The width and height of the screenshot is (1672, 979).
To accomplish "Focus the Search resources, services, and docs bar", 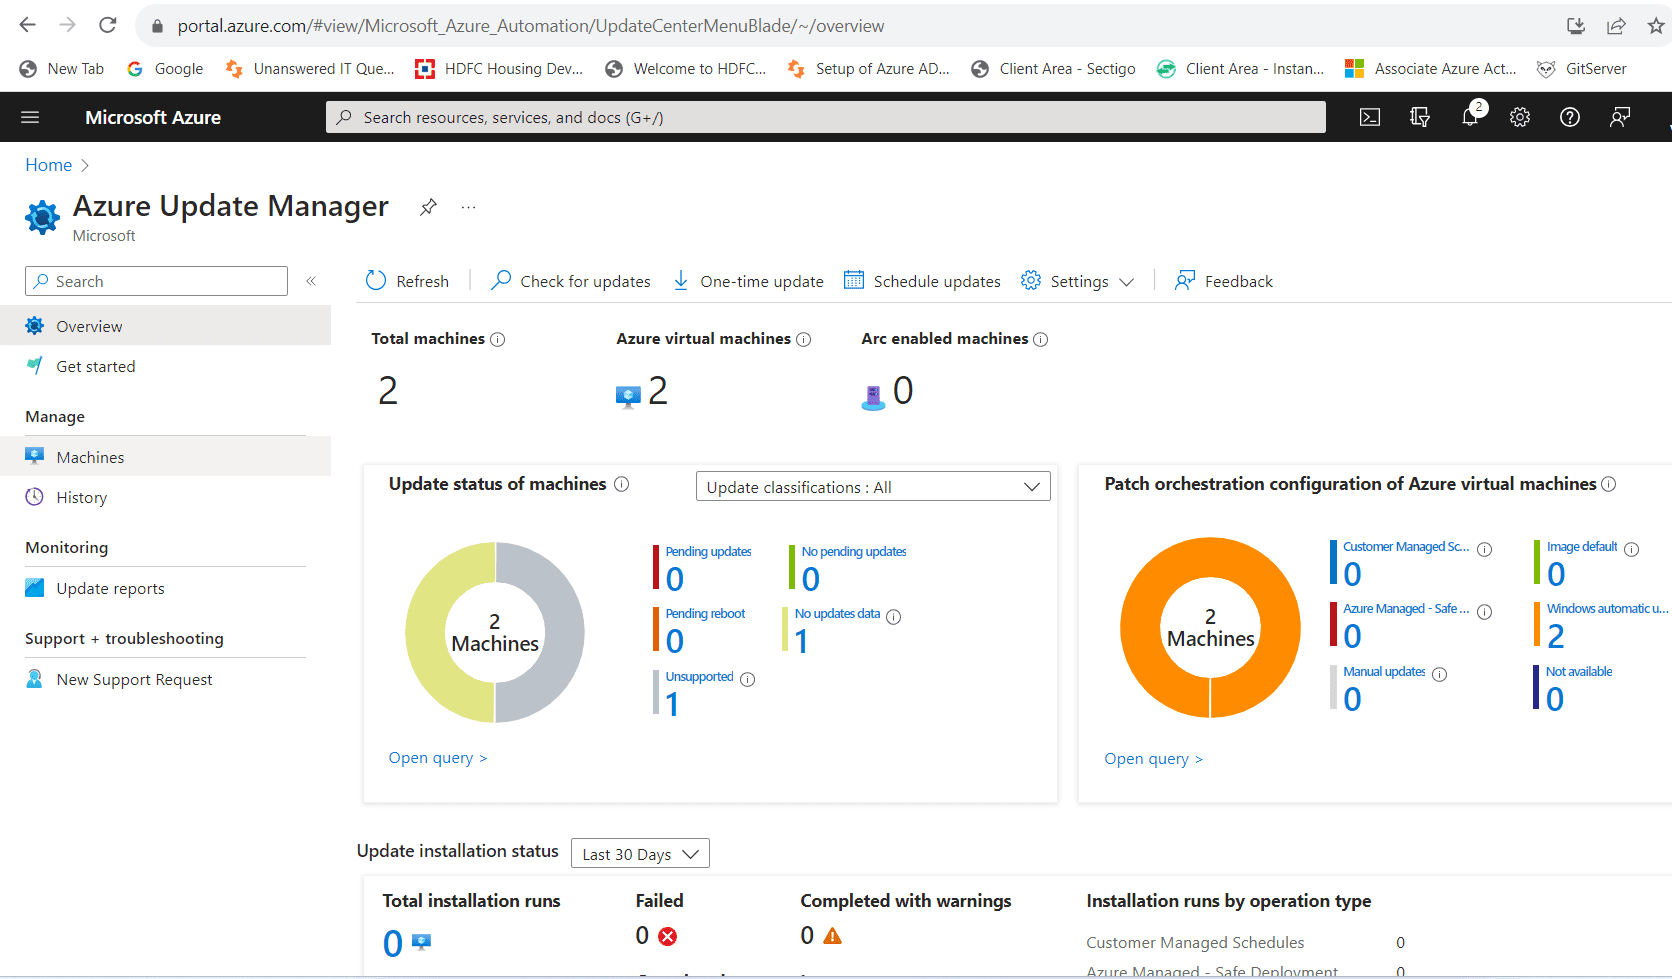I will 825,117.
